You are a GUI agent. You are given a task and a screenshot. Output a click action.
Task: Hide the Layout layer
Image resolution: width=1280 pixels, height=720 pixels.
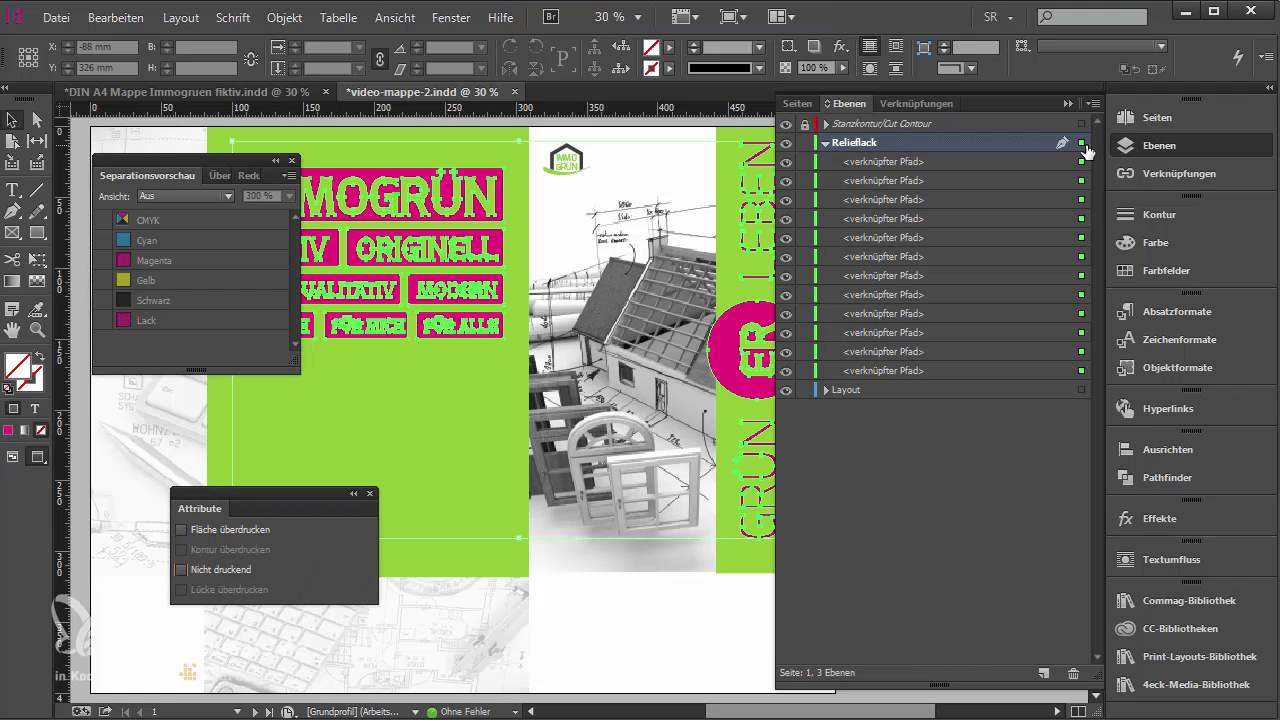pos(786,390)
